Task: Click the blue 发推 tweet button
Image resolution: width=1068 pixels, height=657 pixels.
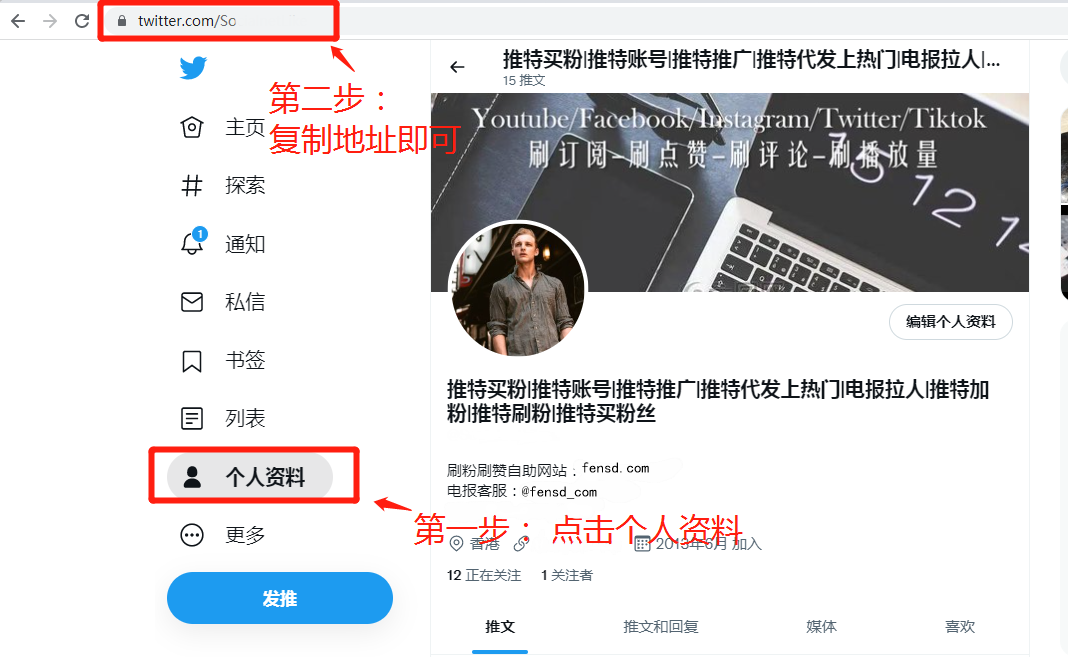Action: point(280,598)
